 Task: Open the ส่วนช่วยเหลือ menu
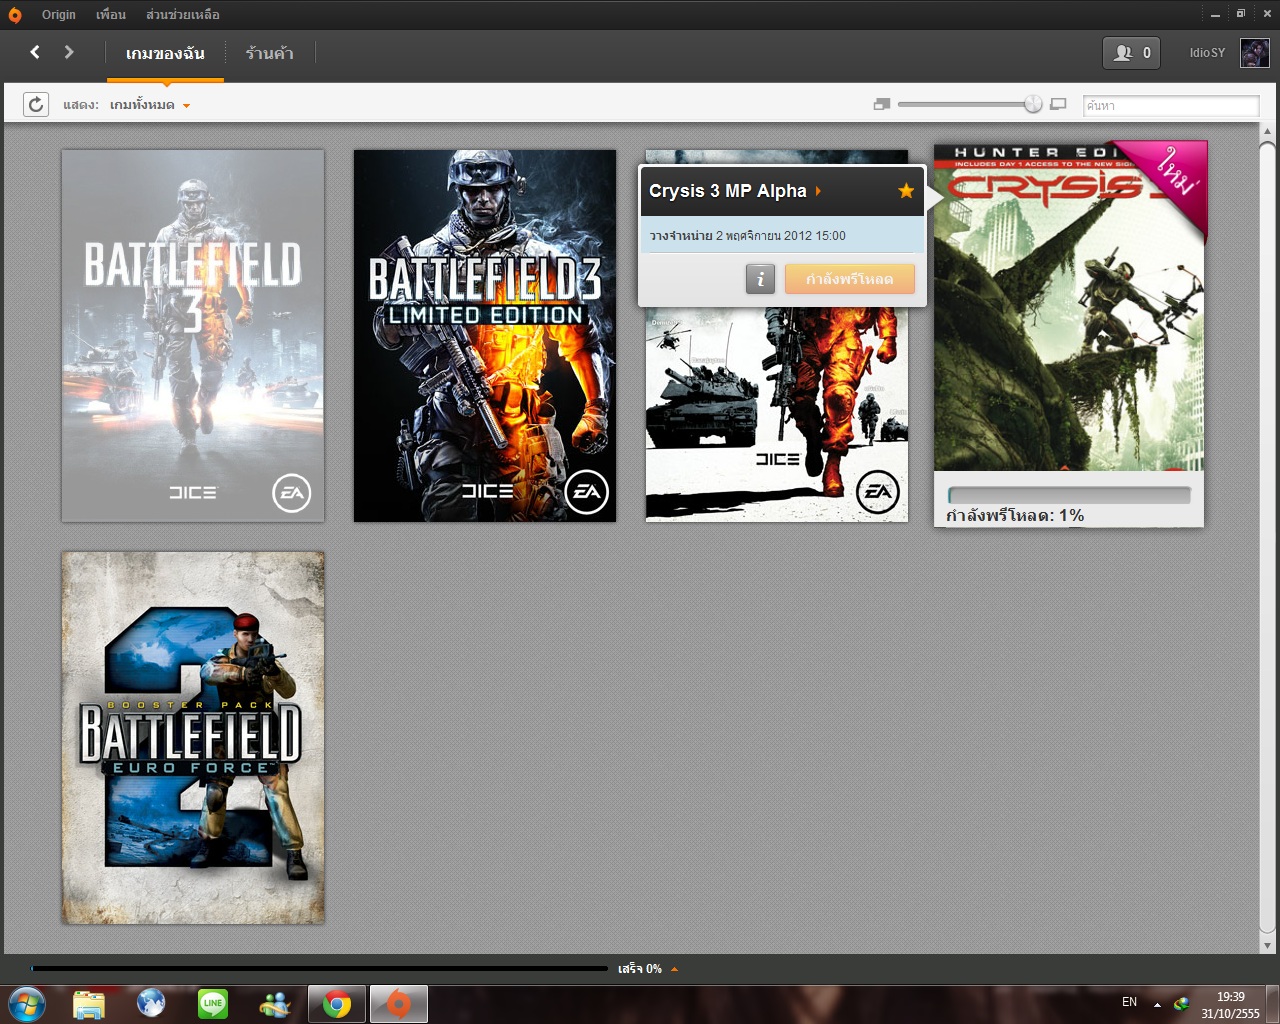(x=183, y=15)
